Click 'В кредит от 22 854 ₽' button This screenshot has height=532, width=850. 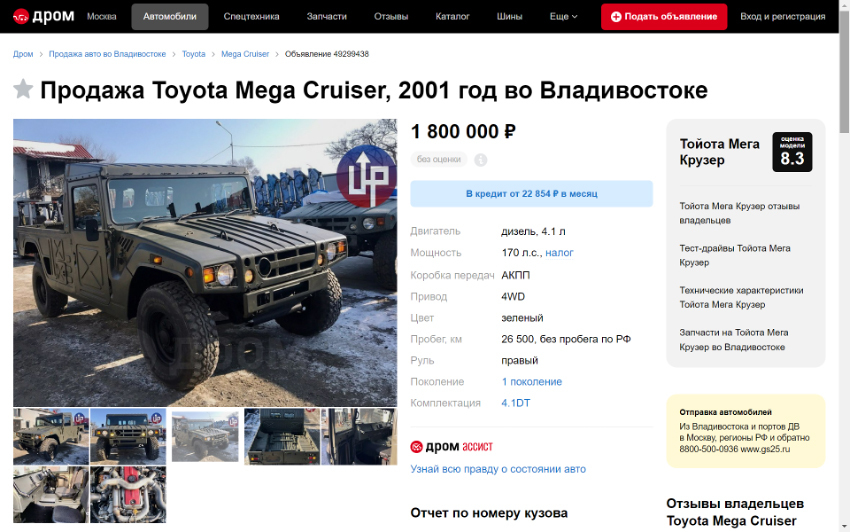point(531,194)
